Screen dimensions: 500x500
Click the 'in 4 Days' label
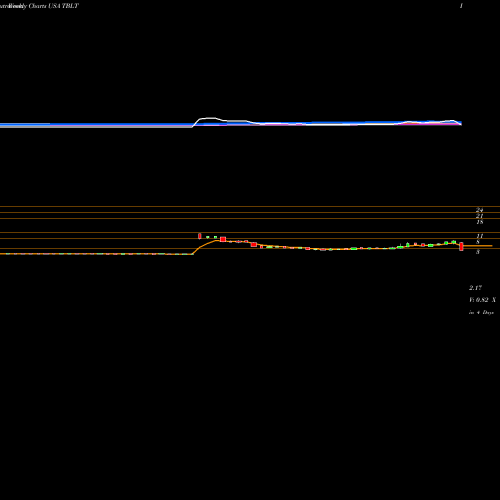(x=481, y=313)
